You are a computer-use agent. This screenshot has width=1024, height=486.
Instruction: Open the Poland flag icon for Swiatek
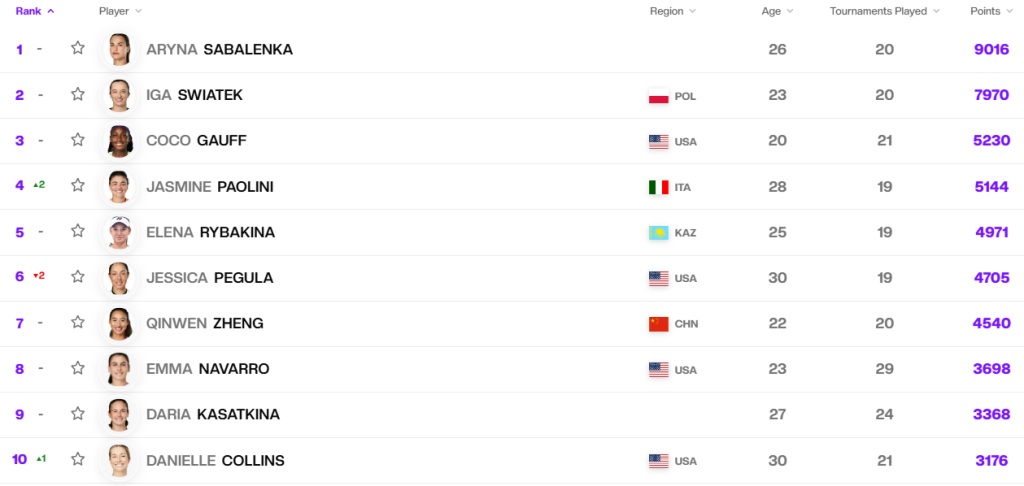658,97
